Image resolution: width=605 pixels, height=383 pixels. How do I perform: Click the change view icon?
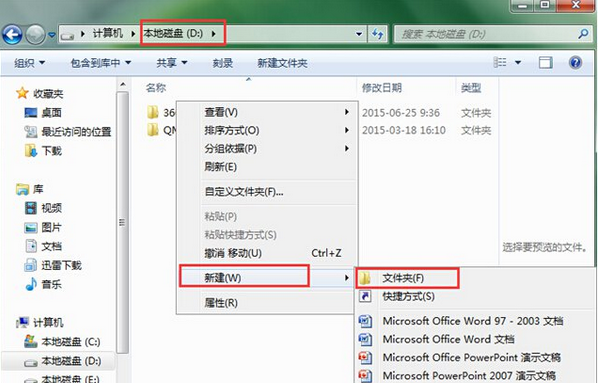tap(500, 62)
